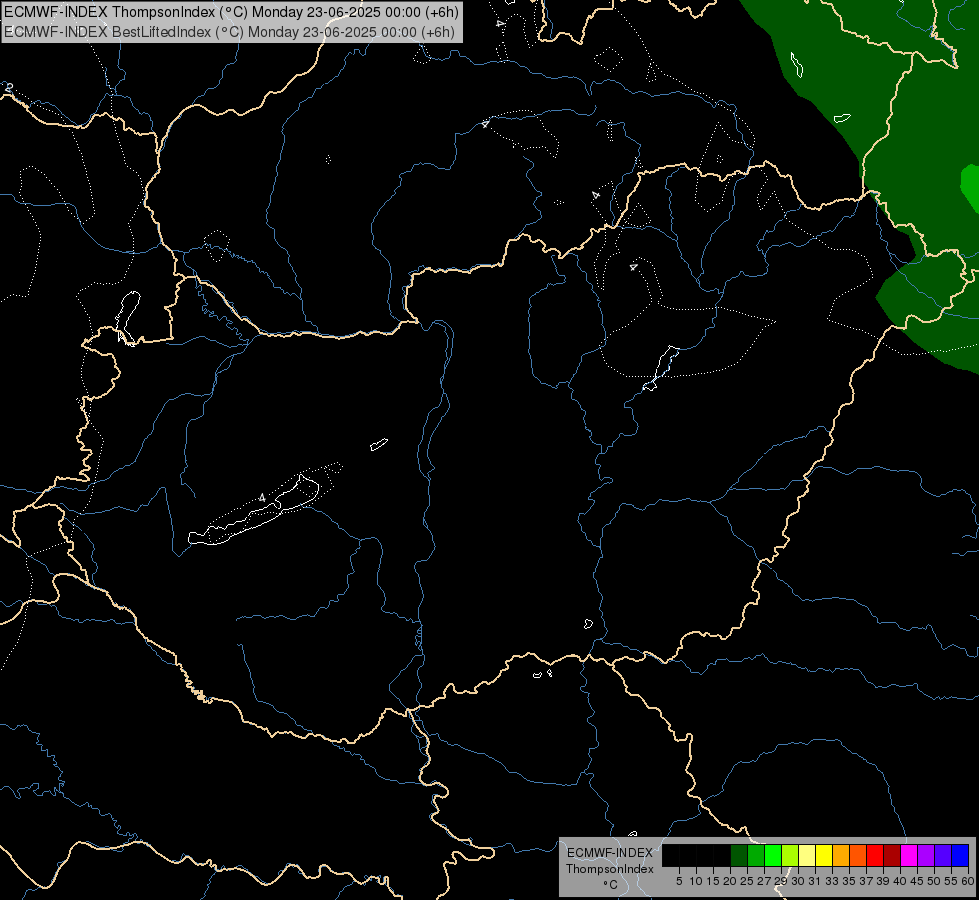The width and height of the screenshot is (979, 900).
Task: Click the pale yellow 30-31 legend swatch
Action: (x=807, y=855)
